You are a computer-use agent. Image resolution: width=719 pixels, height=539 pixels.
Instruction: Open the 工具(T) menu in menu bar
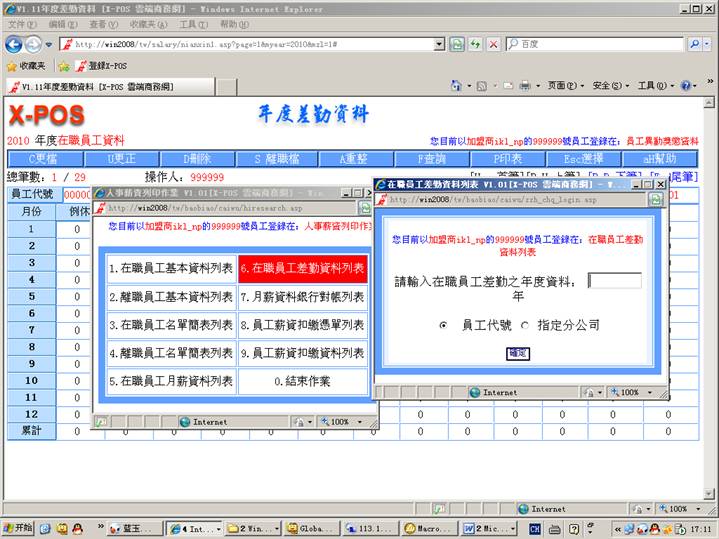pyautogui.click(x=193, y=23)
